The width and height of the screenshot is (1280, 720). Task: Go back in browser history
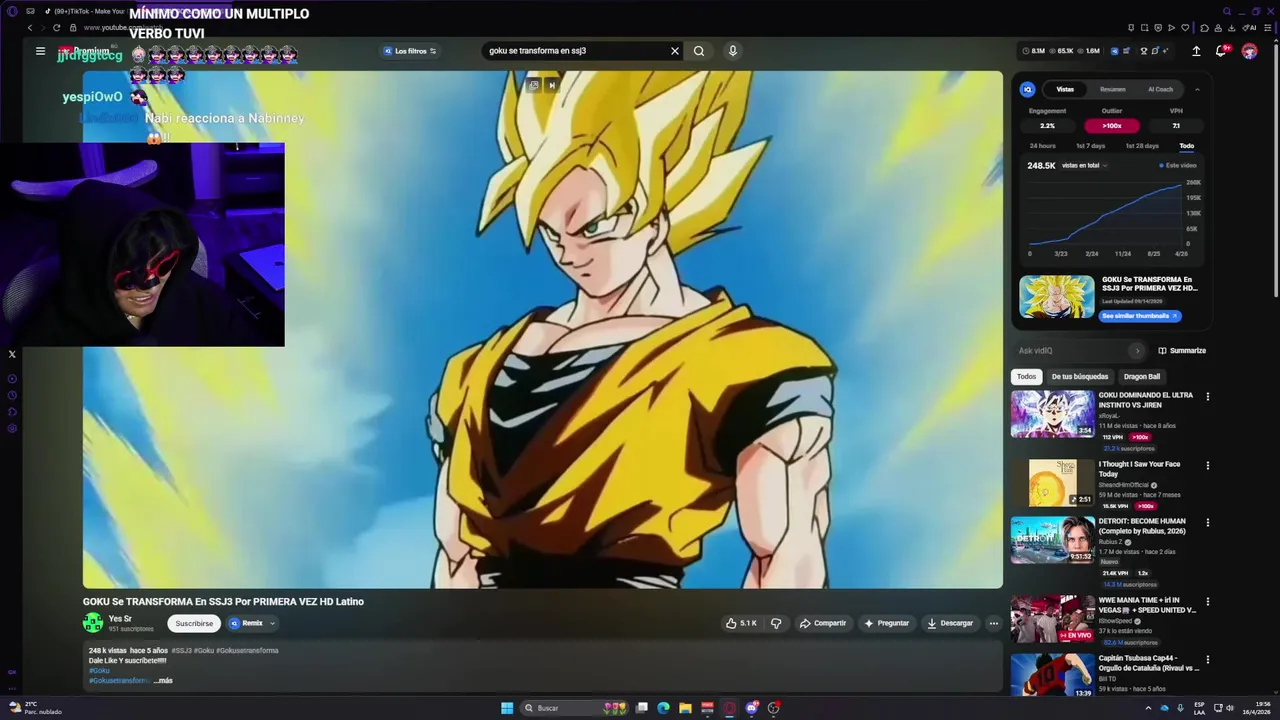pyautogui.click(x=30, y=28)
